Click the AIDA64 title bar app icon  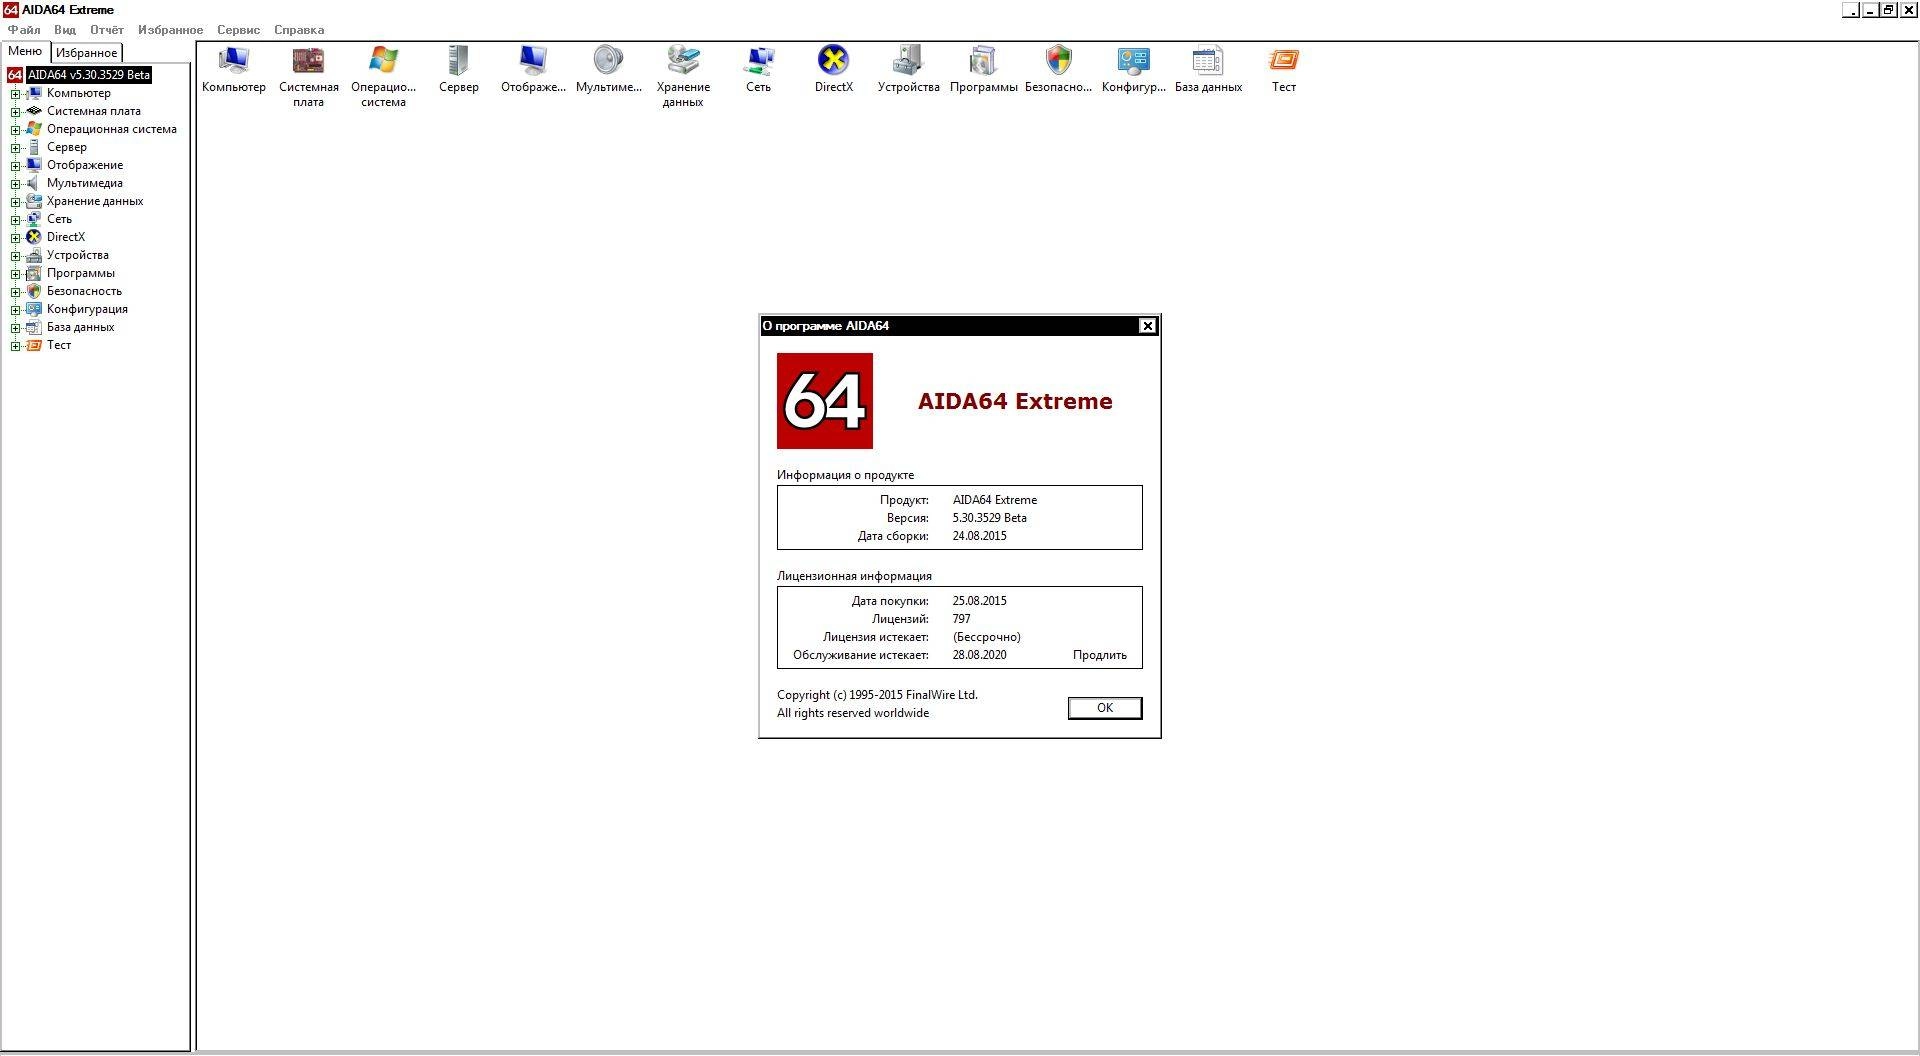(10, 10)
